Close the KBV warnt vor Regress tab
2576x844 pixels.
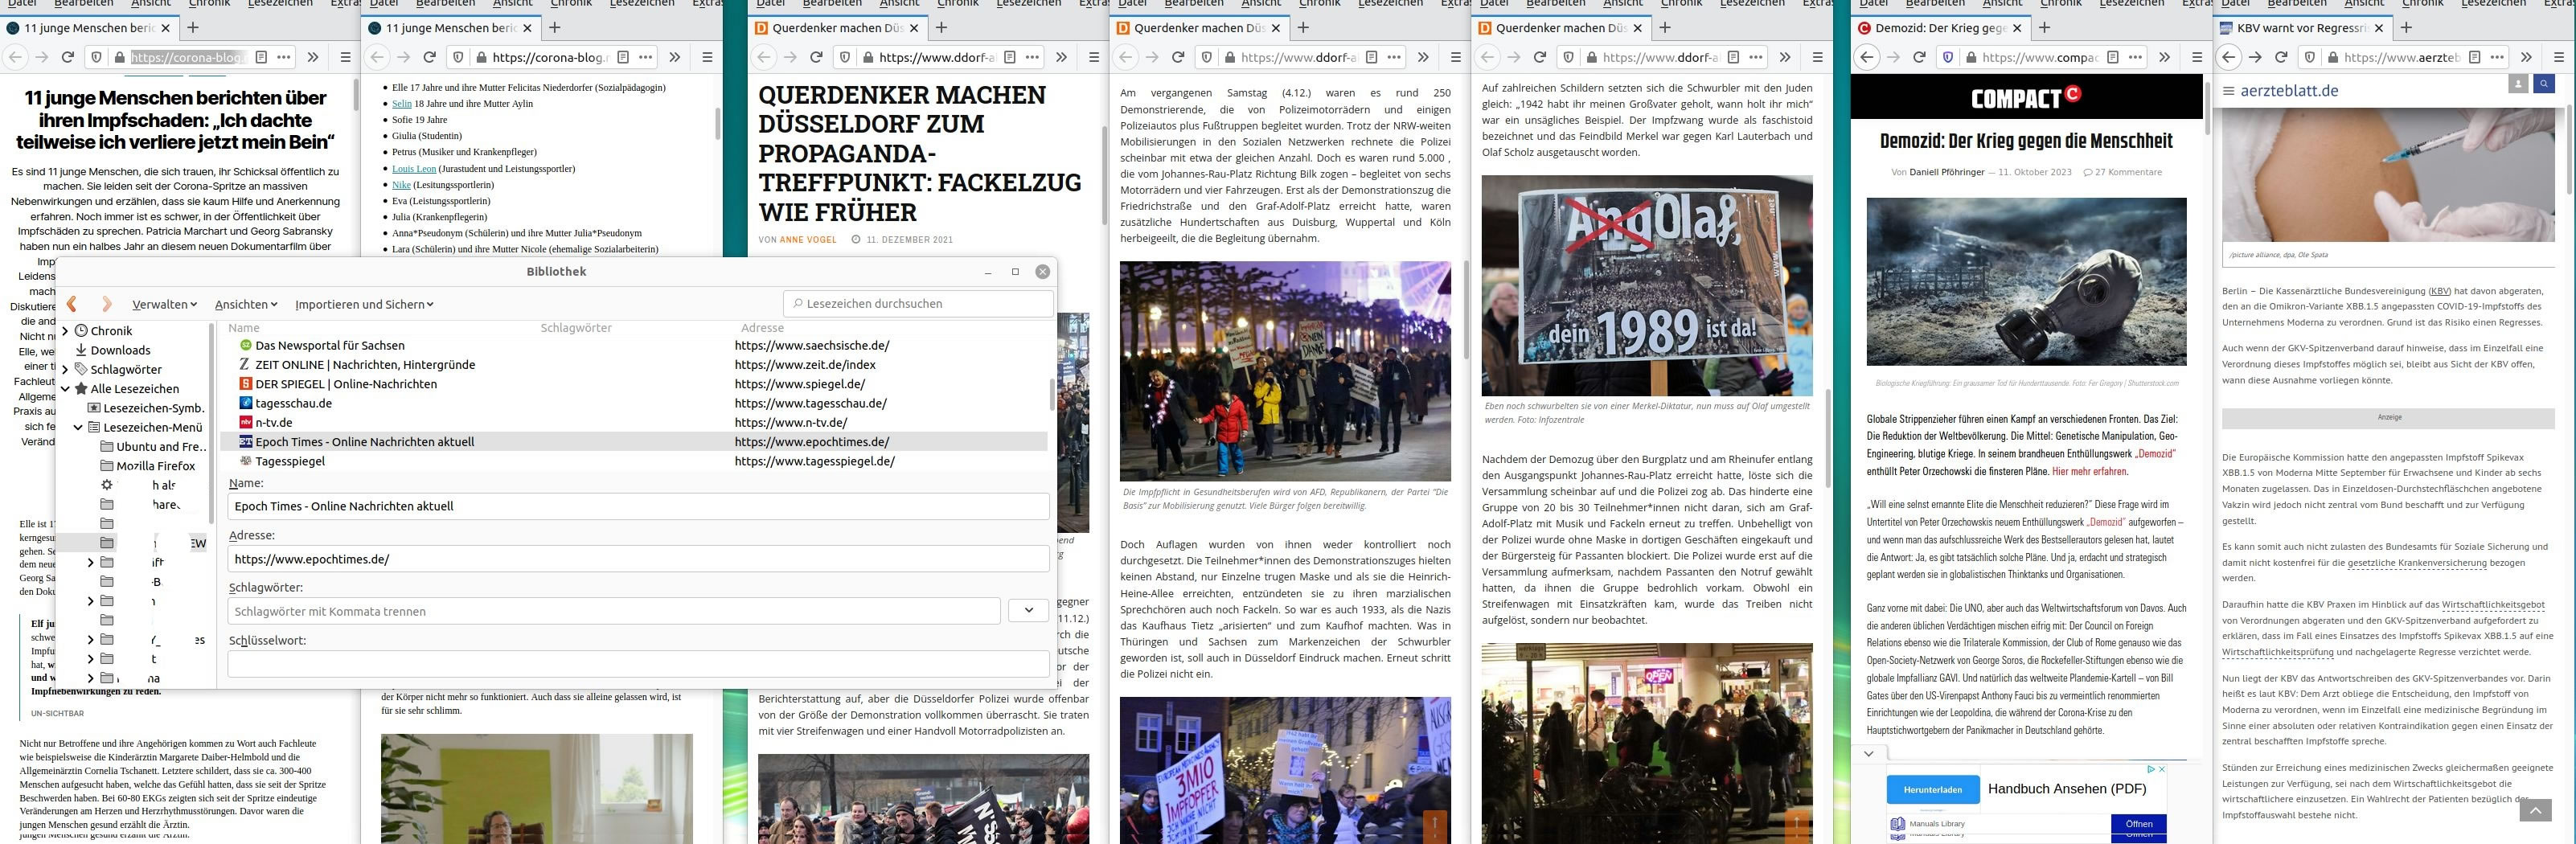(x=2378, y=28)
